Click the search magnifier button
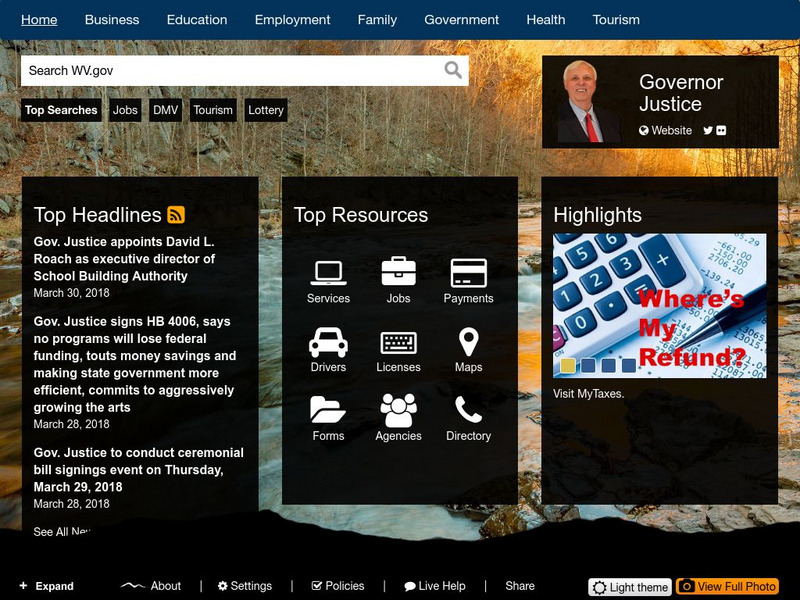This screenshot has height=600, width=800. 450,70
